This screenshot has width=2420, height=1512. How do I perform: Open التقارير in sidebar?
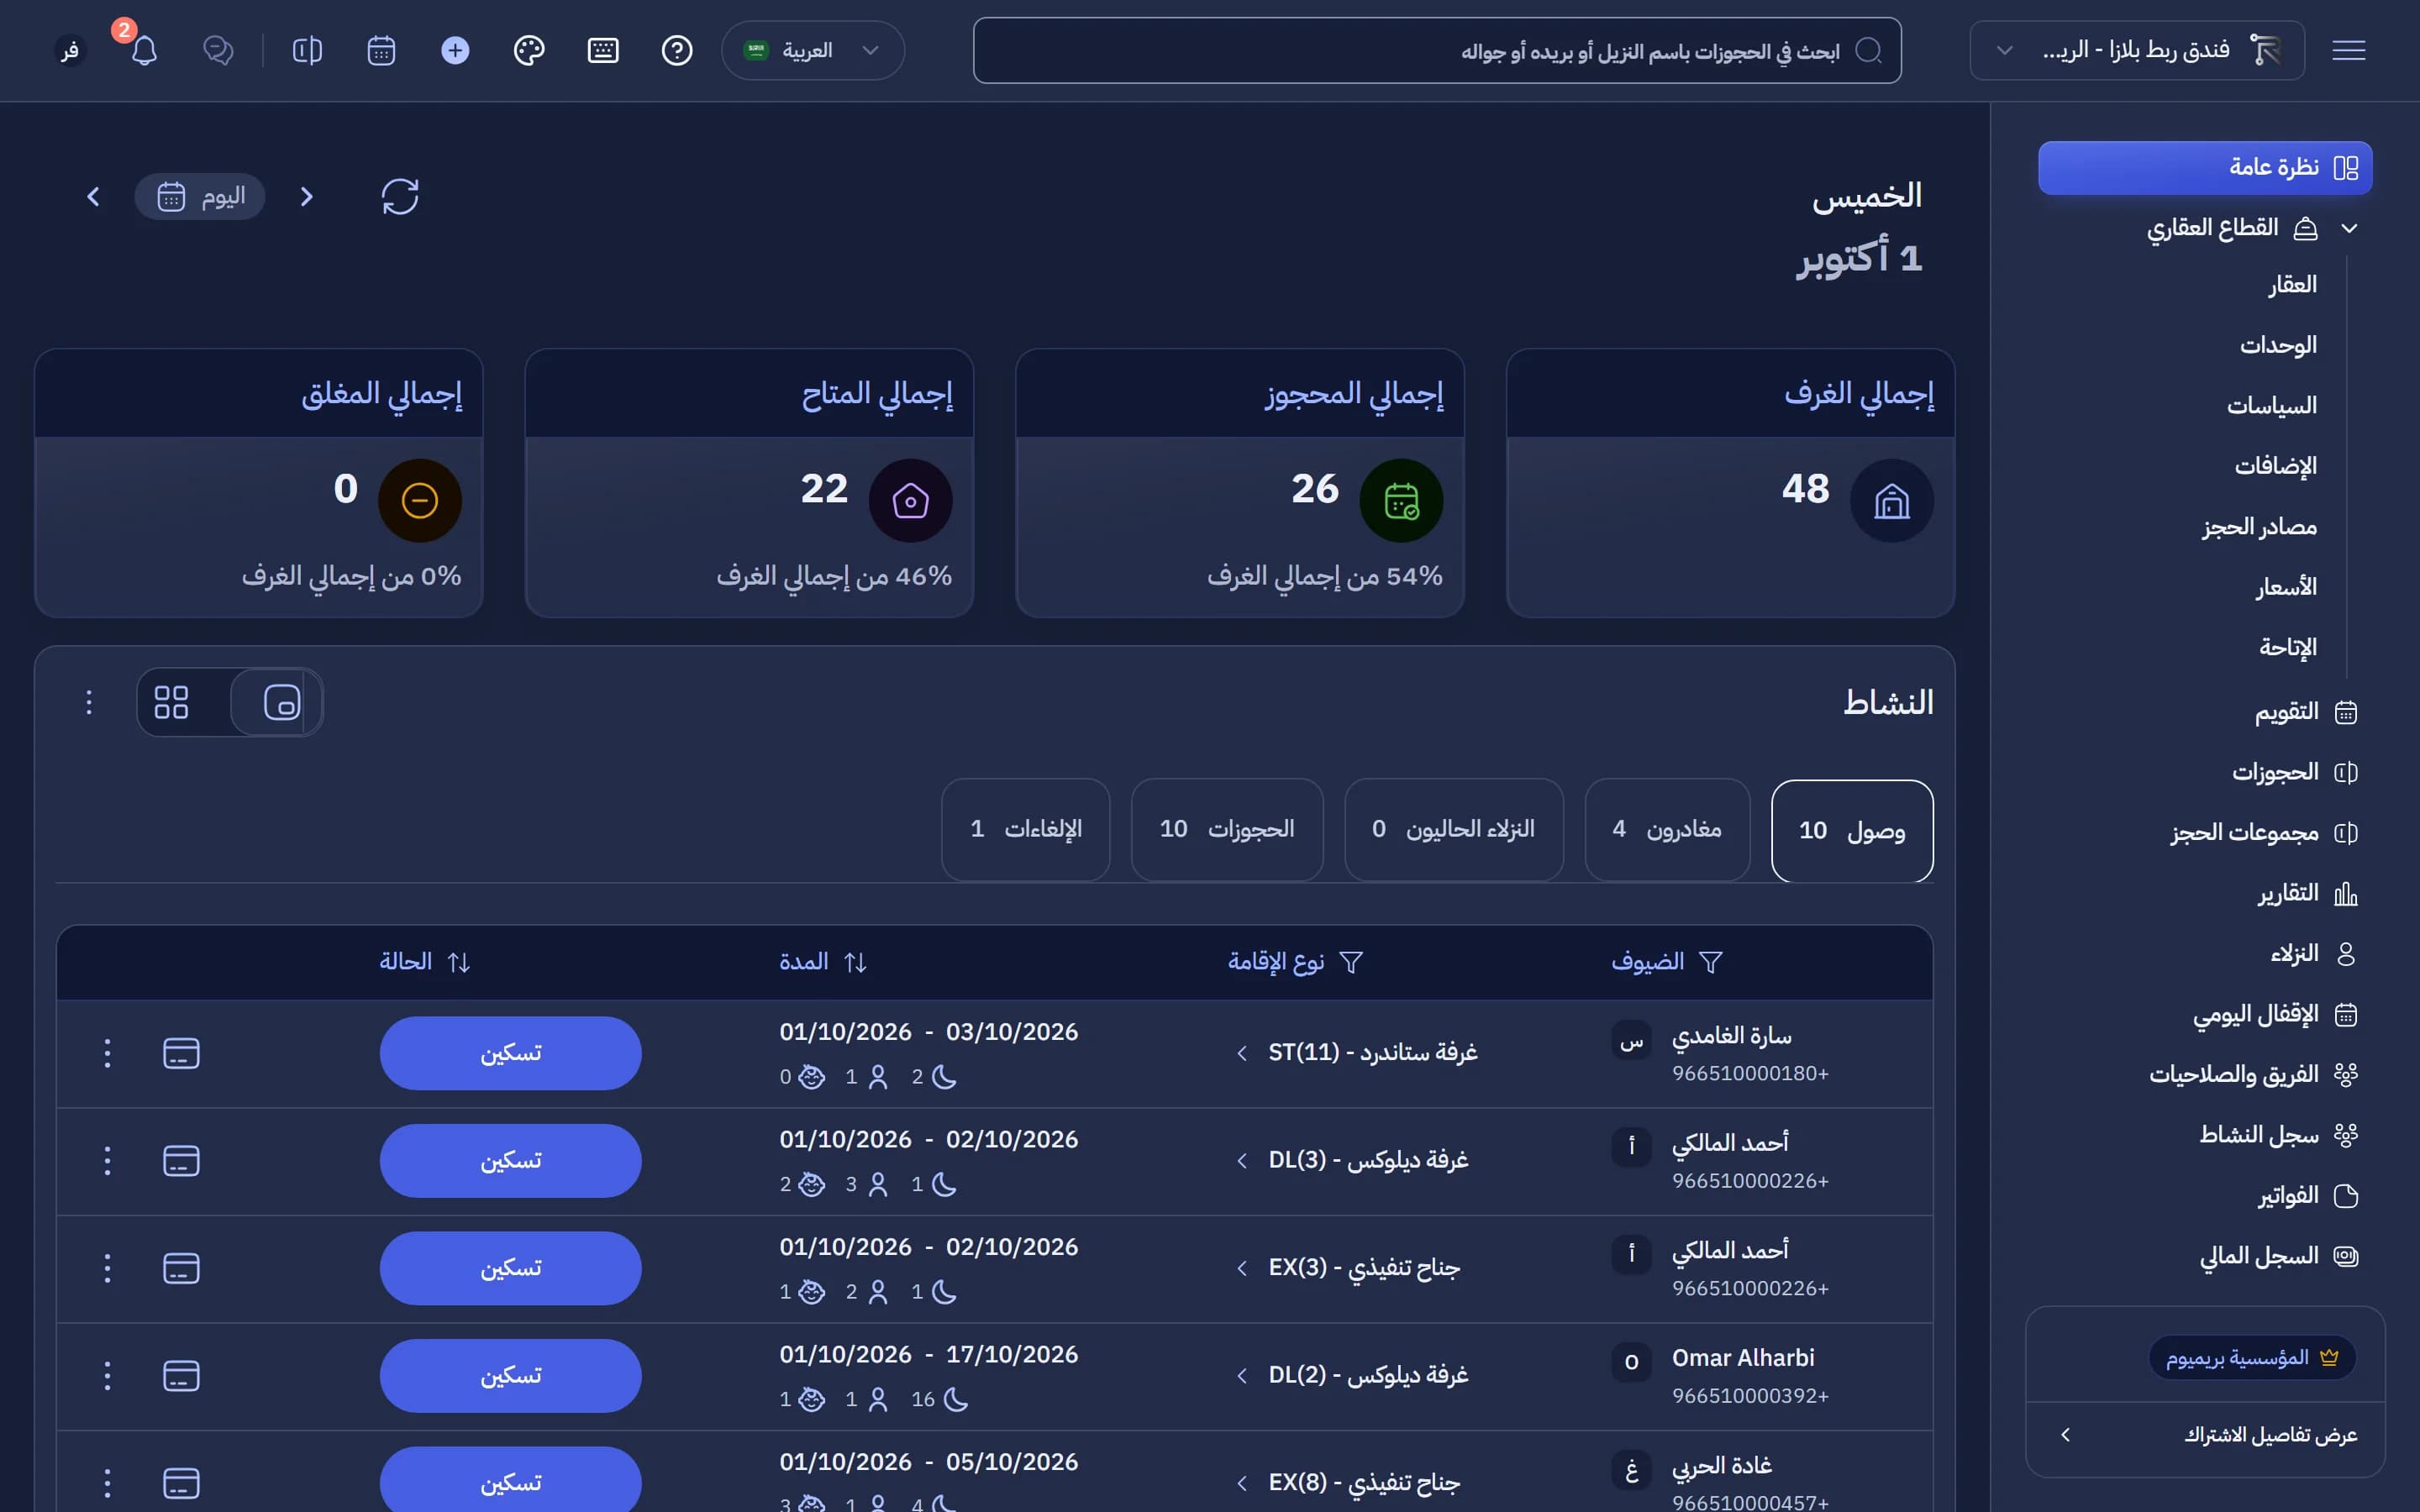[2308, 893]
